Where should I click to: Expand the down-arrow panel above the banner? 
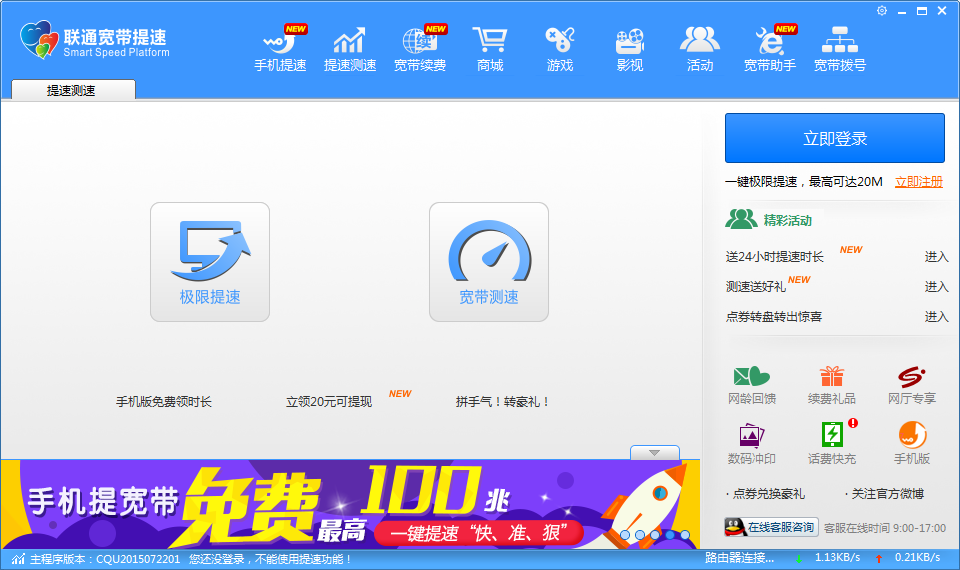coord(655,453)
